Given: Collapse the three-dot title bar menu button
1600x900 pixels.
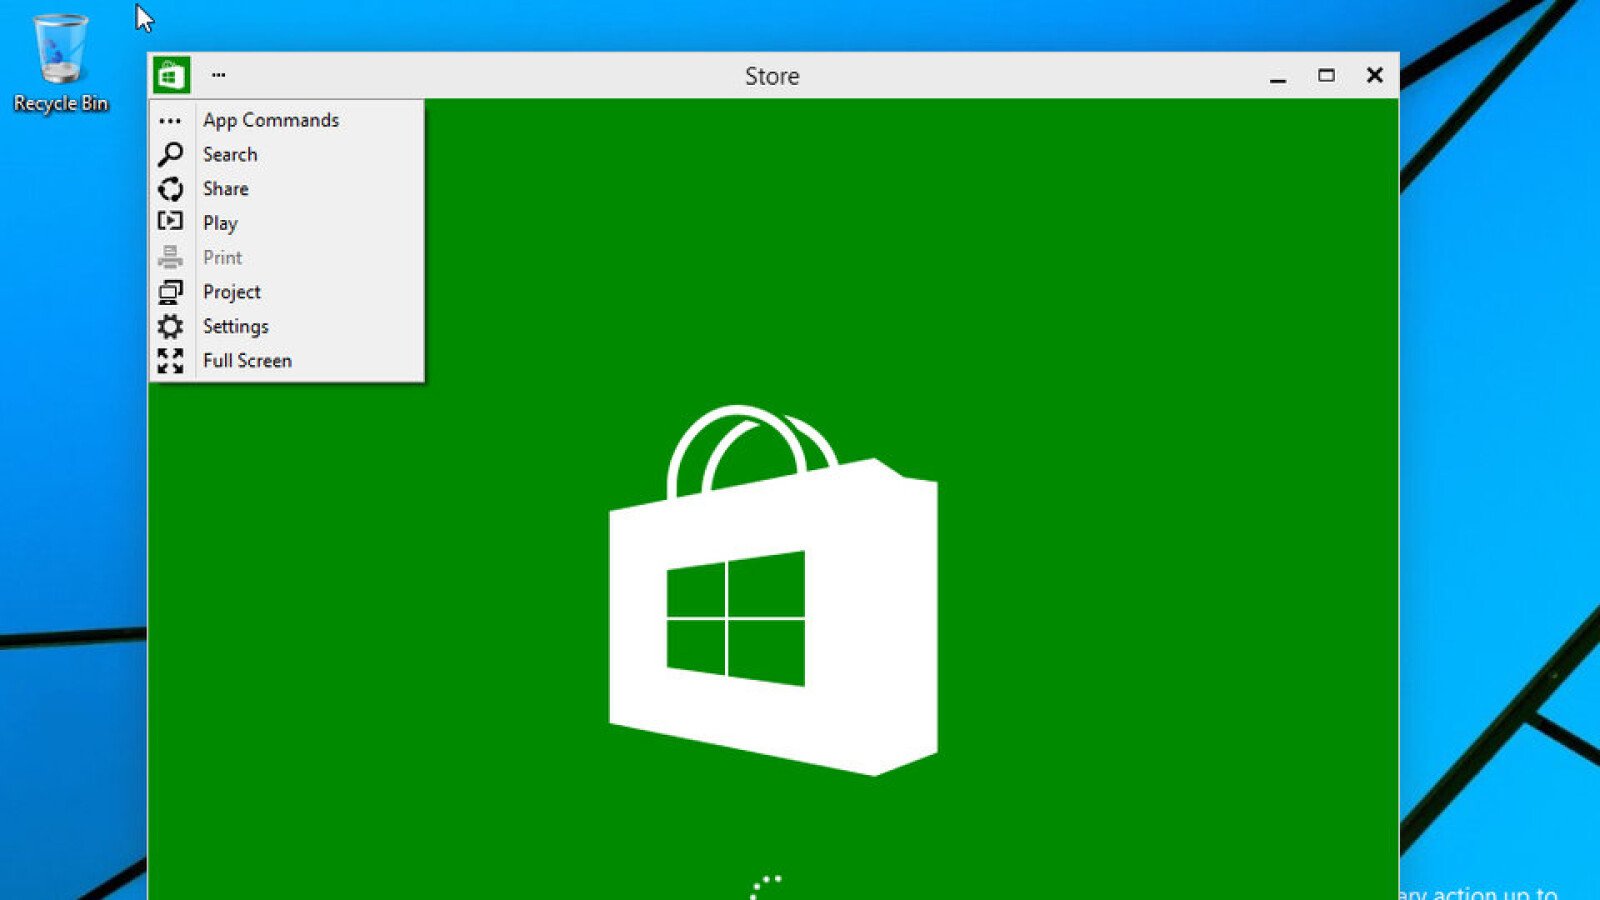Looking at the screenshot, I should click(218, 75).
